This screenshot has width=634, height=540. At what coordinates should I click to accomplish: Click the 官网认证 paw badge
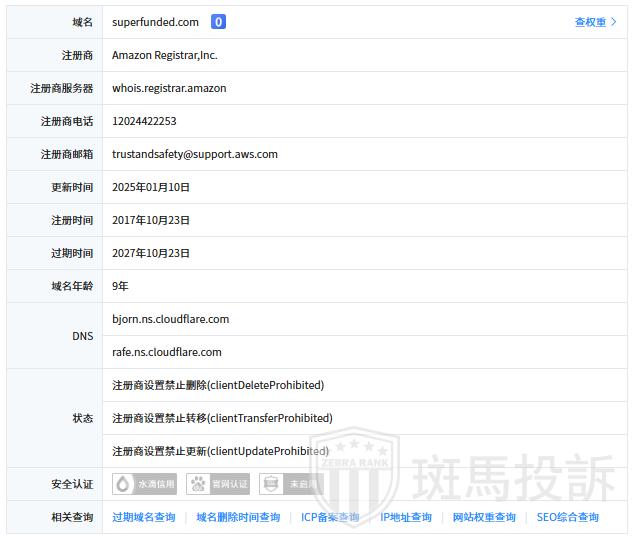click(x=218, y=484)
